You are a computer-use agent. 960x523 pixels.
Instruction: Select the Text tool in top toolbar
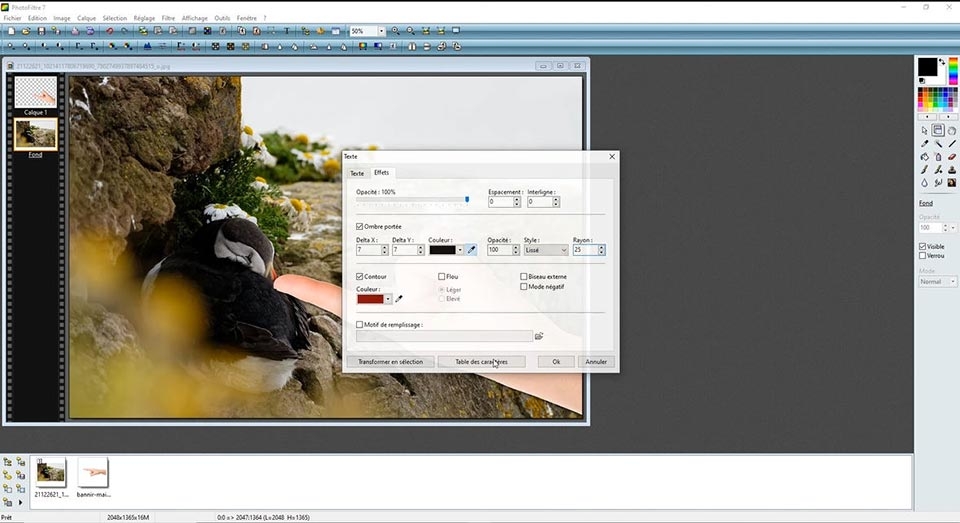(x=287, y=31)
